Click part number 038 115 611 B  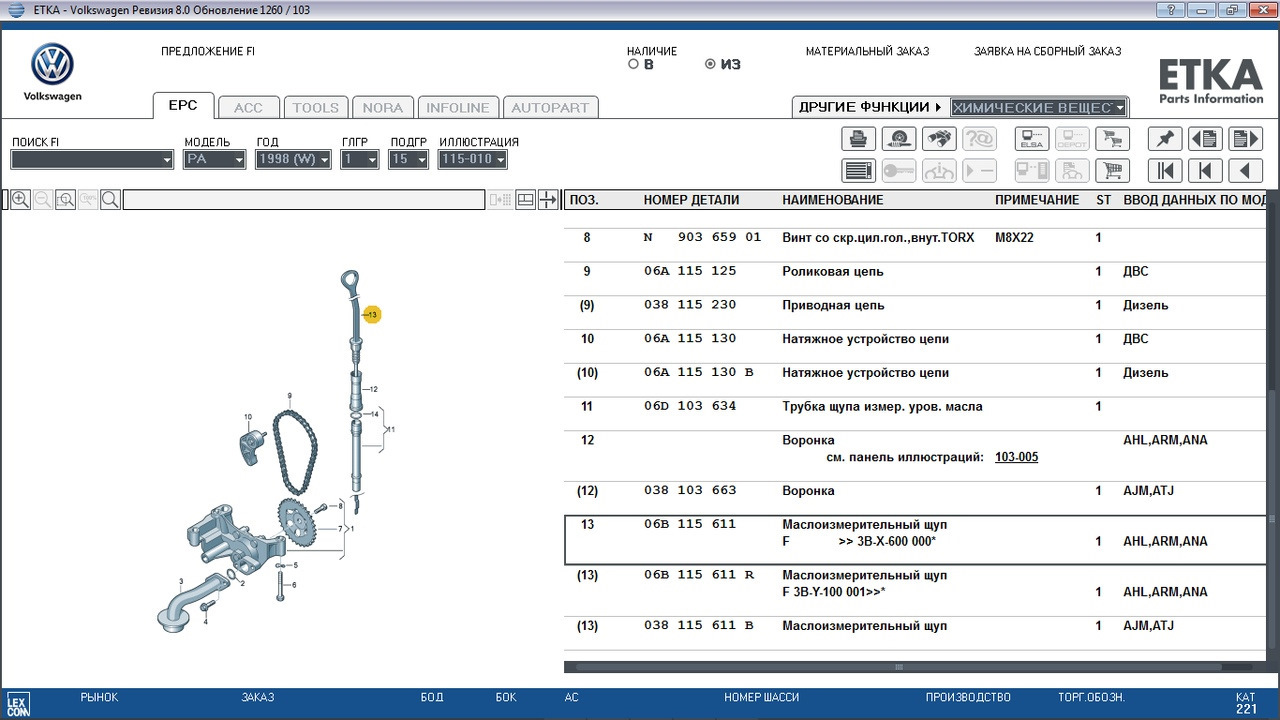(698, 626)
